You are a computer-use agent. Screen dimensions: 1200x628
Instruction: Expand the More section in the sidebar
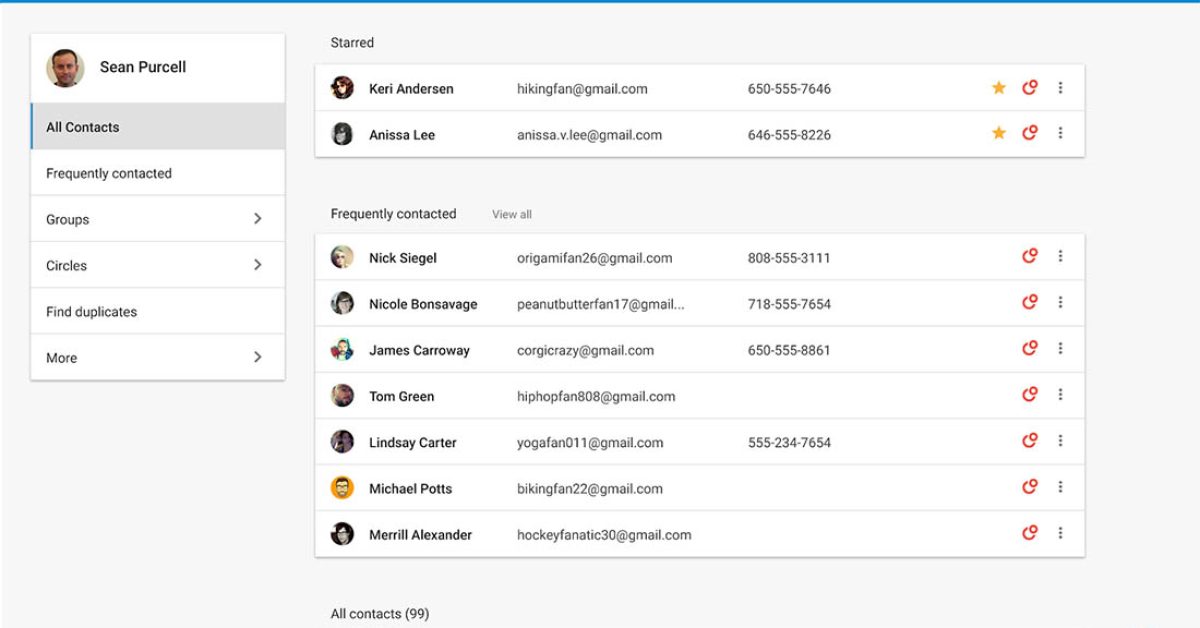tap(257, 357)
